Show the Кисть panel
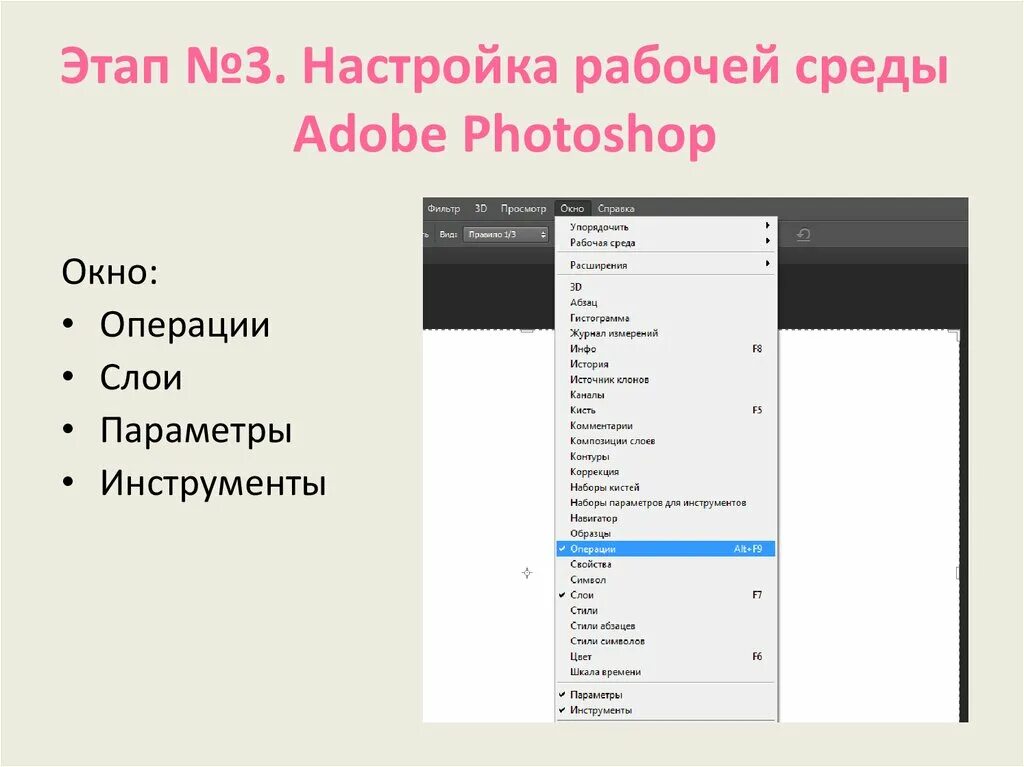The image size is (1024, 767). point(666,410)
